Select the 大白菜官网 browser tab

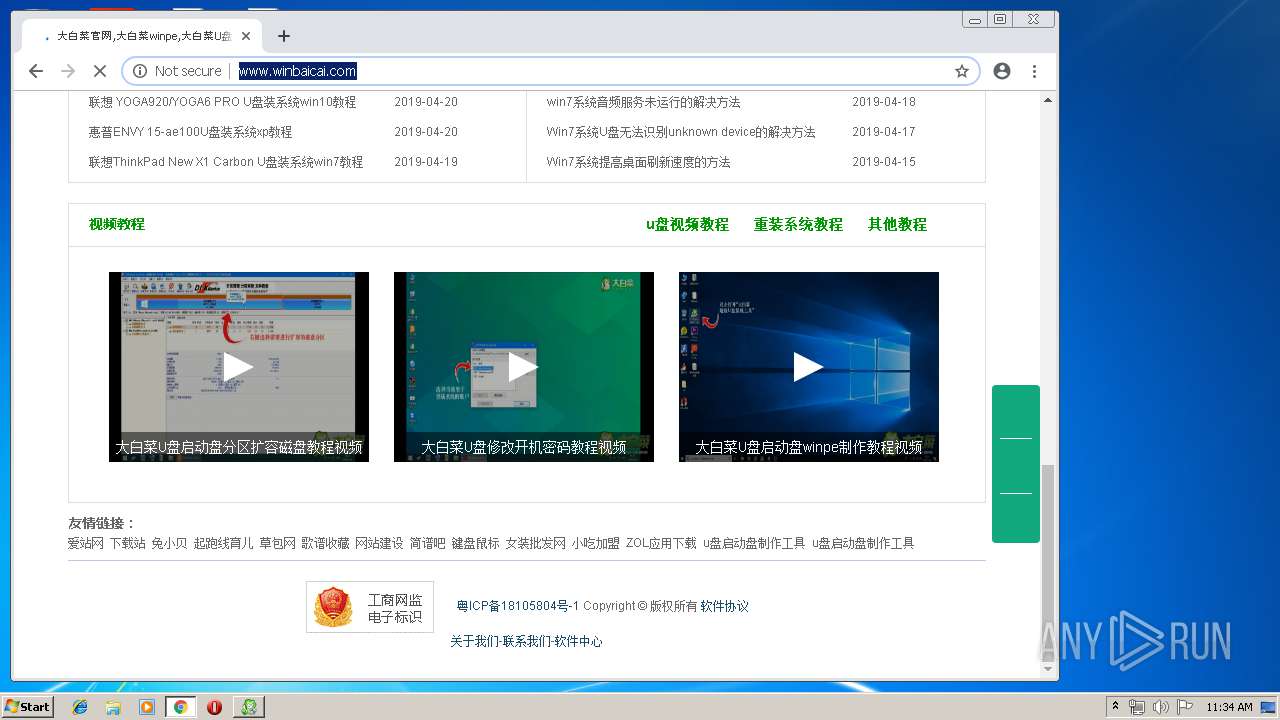tap(142, 36)
